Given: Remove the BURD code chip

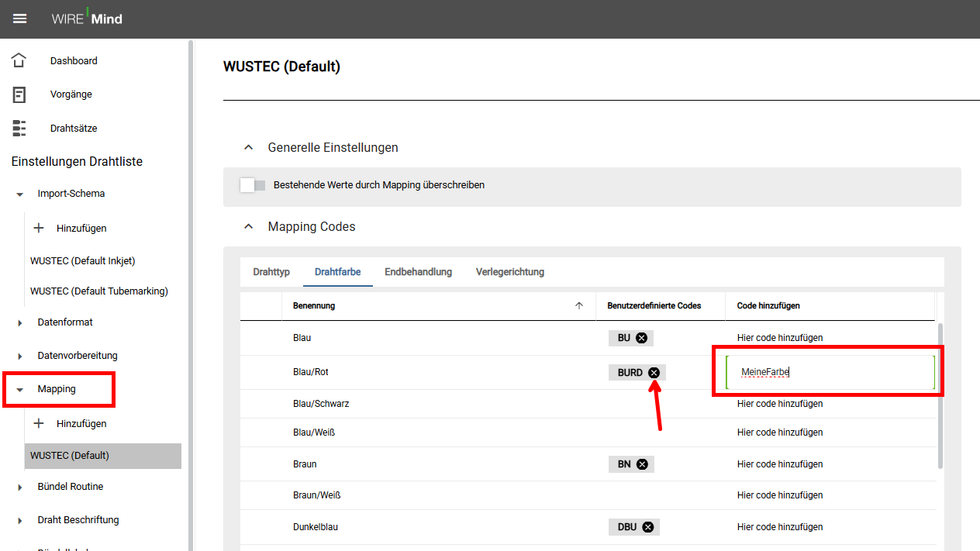Looking at the screenshot, I should point(654,372).
